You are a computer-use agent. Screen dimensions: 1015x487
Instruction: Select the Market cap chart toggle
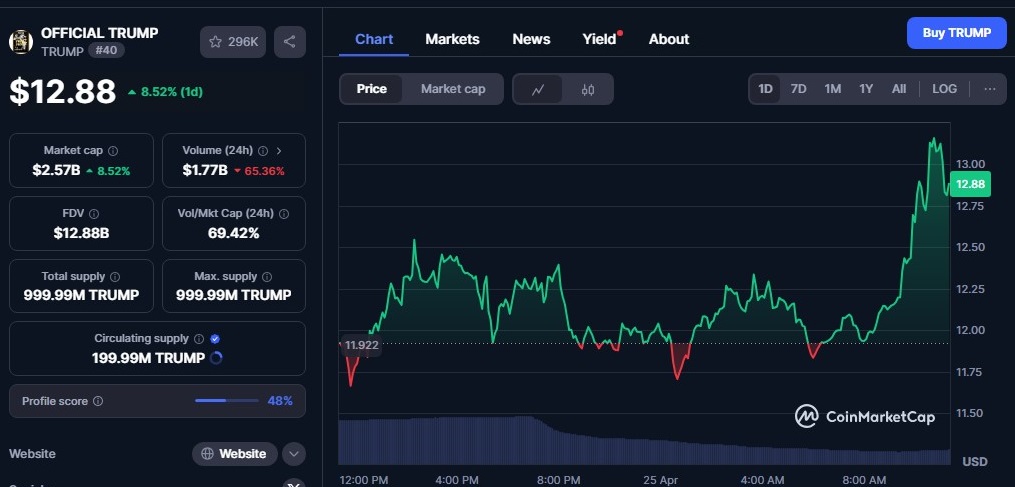[453, 89]
